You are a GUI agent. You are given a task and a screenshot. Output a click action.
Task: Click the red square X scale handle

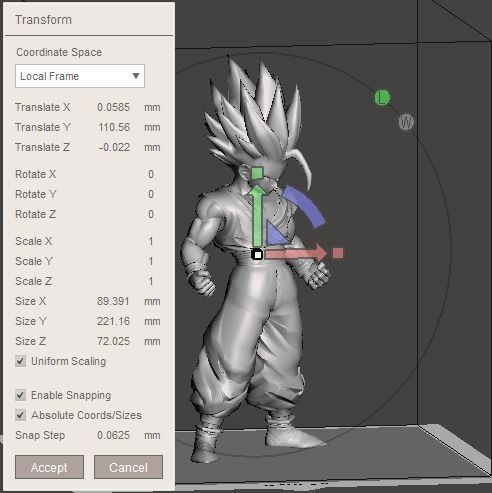tap(338, 253)
